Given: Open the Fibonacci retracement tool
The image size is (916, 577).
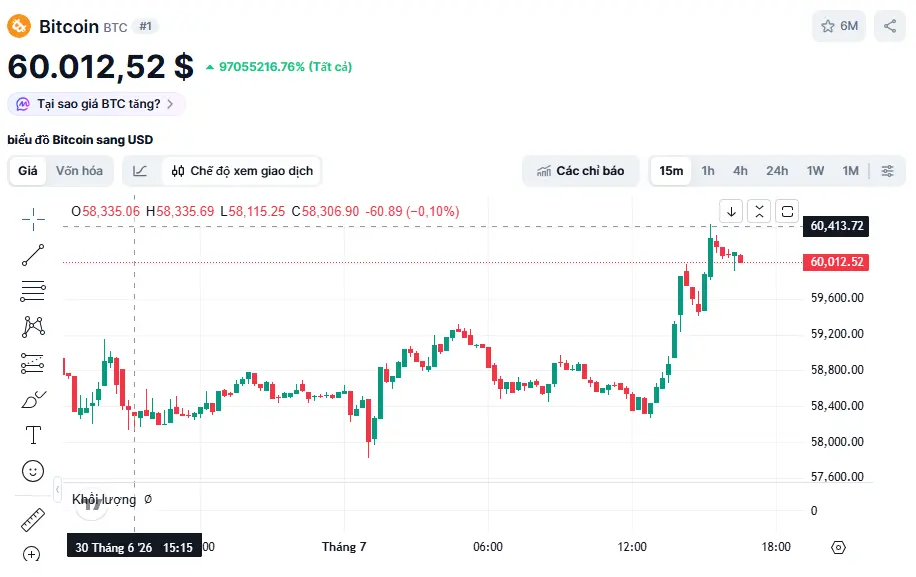Looking at the screenshot, I should (33, 291).
